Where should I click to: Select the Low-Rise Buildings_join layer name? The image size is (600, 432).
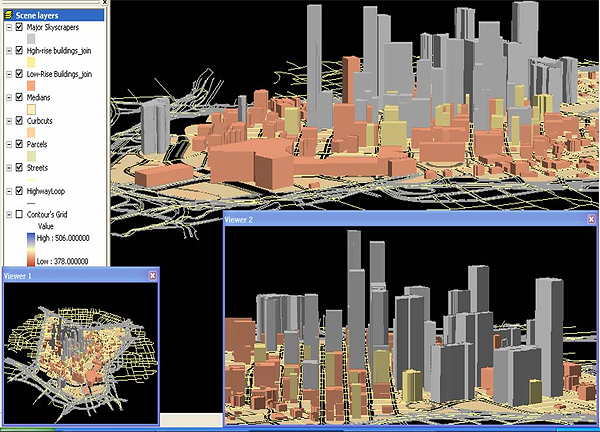pos(59,74)
